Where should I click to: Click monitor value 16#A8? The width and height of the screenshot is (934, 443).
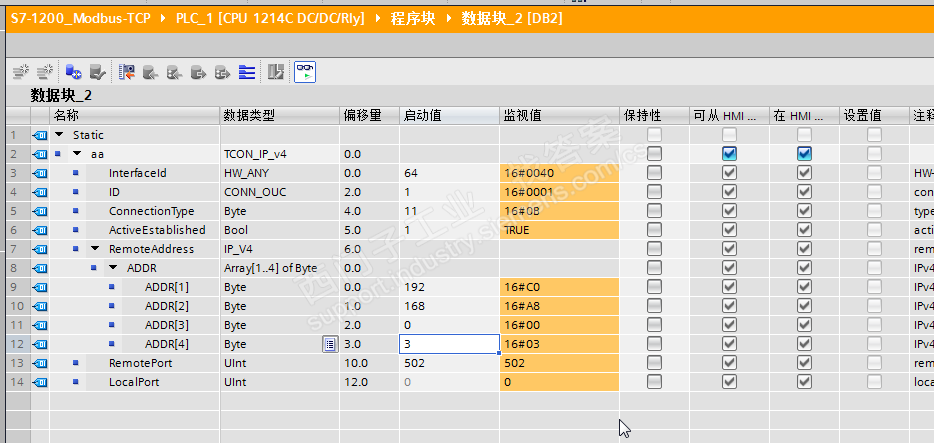click(559, 306)
